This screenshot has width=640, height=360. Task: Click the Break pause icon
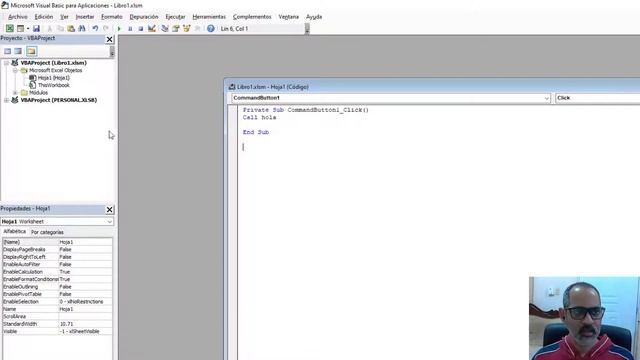[x=130, y=29]
